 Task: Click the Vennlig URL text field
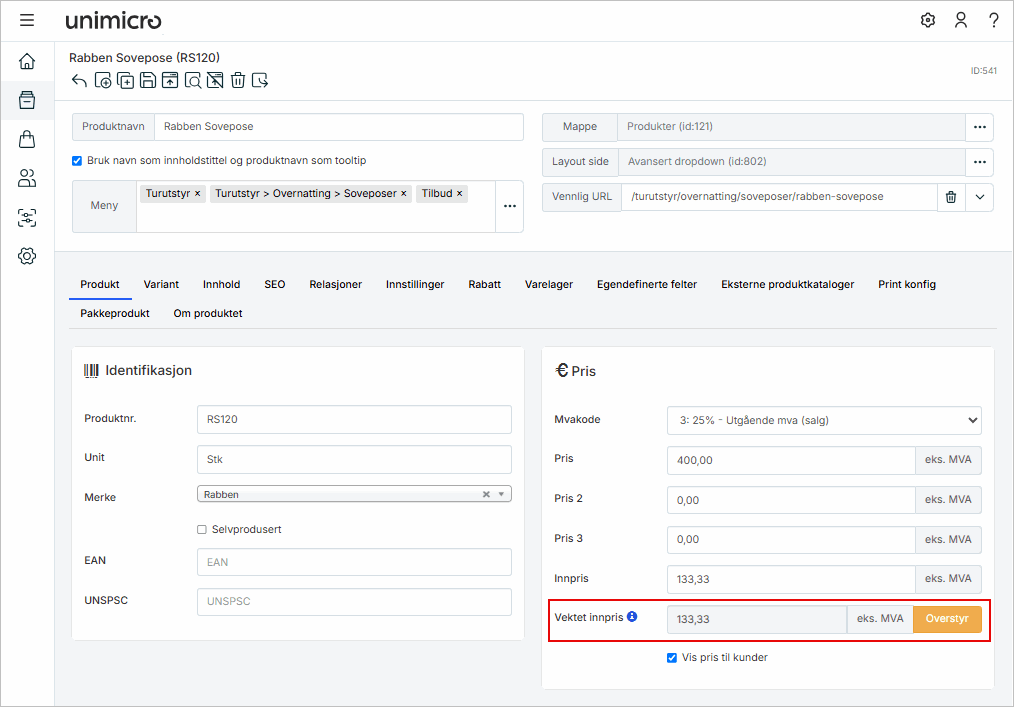point(779,197)
